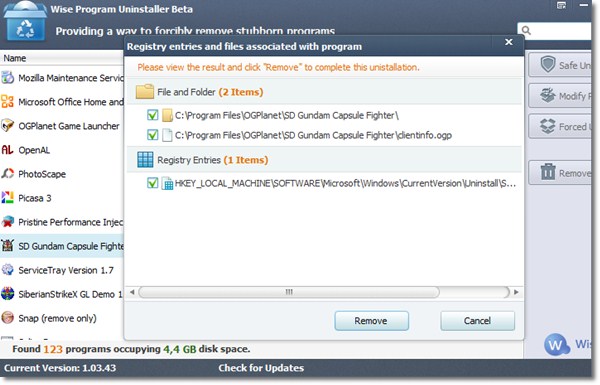This screenshot has width=600, height=385.
Task: Click the Forced Uninstall box icon
Action: [548, 126]
